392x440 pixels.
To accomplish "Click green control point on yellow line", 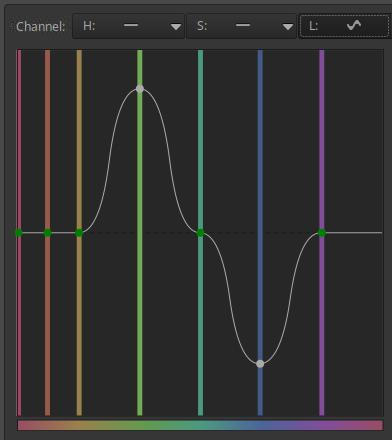I will [x=79, y=233].
